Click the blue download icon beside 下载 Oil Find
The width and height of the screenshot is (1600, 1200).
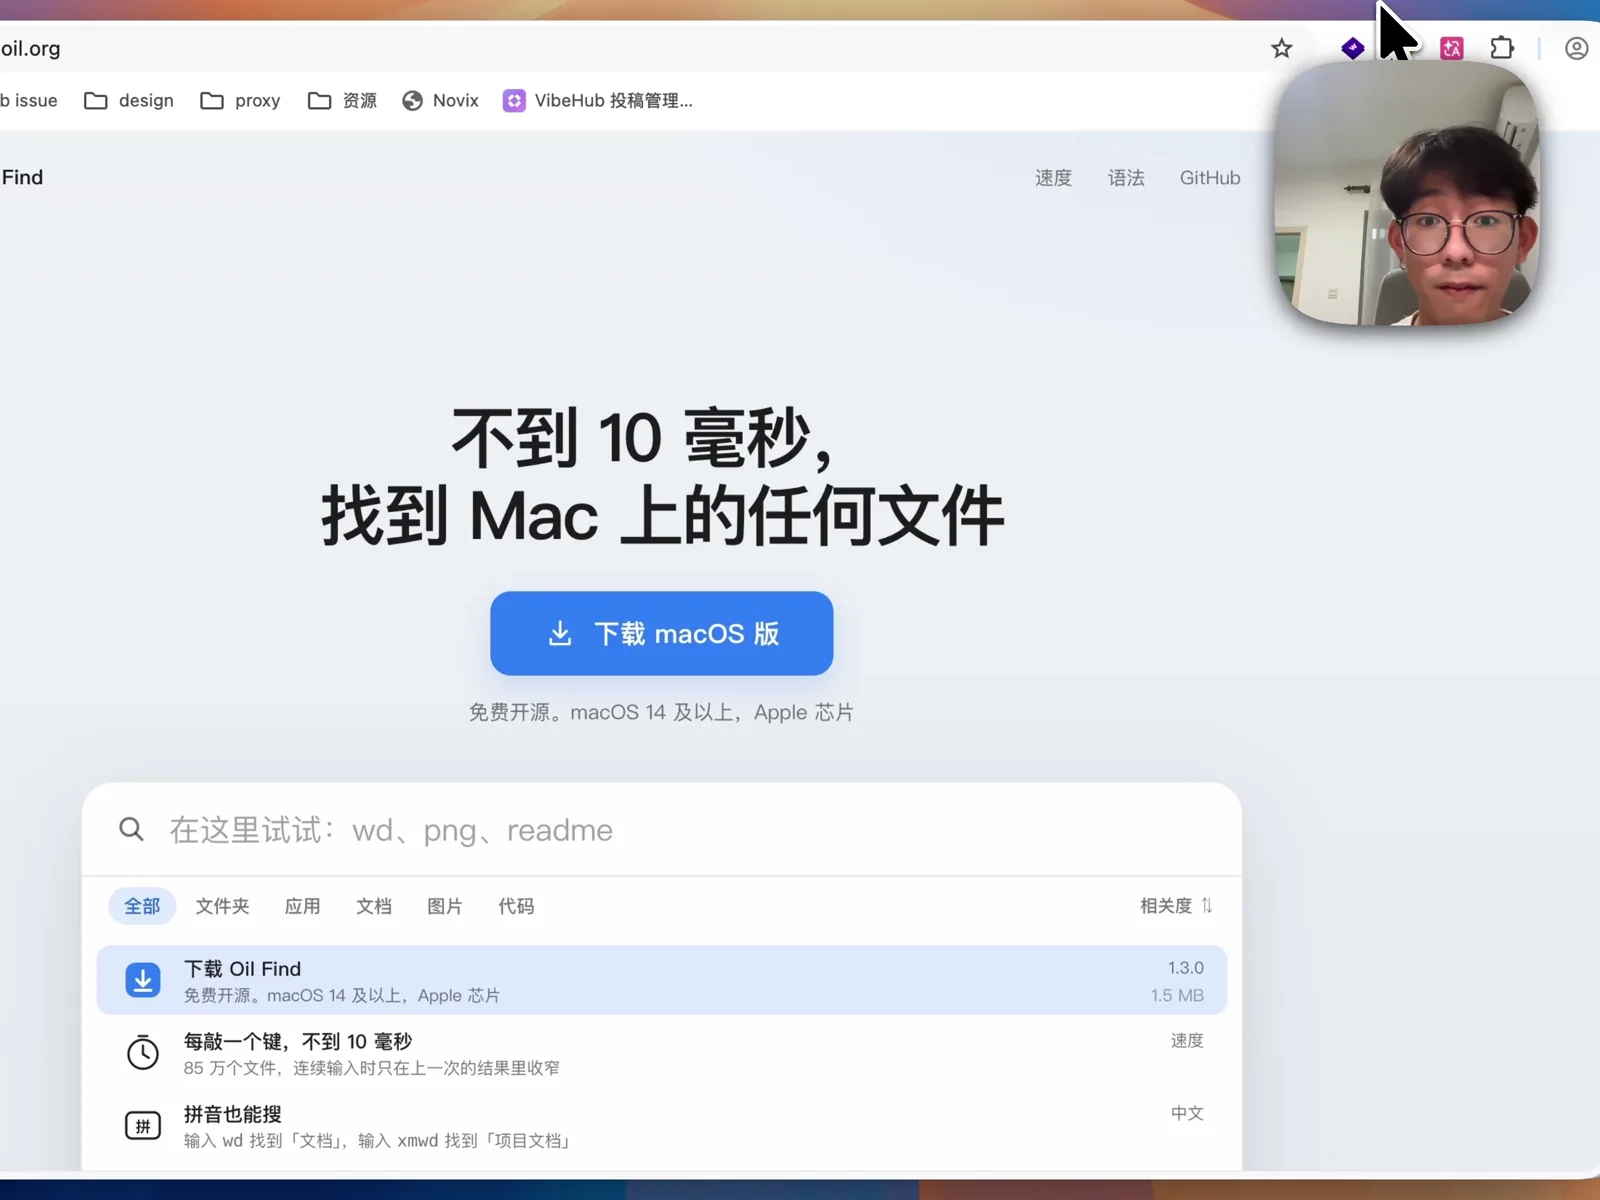pyautogui.click(x=143, y=980)
